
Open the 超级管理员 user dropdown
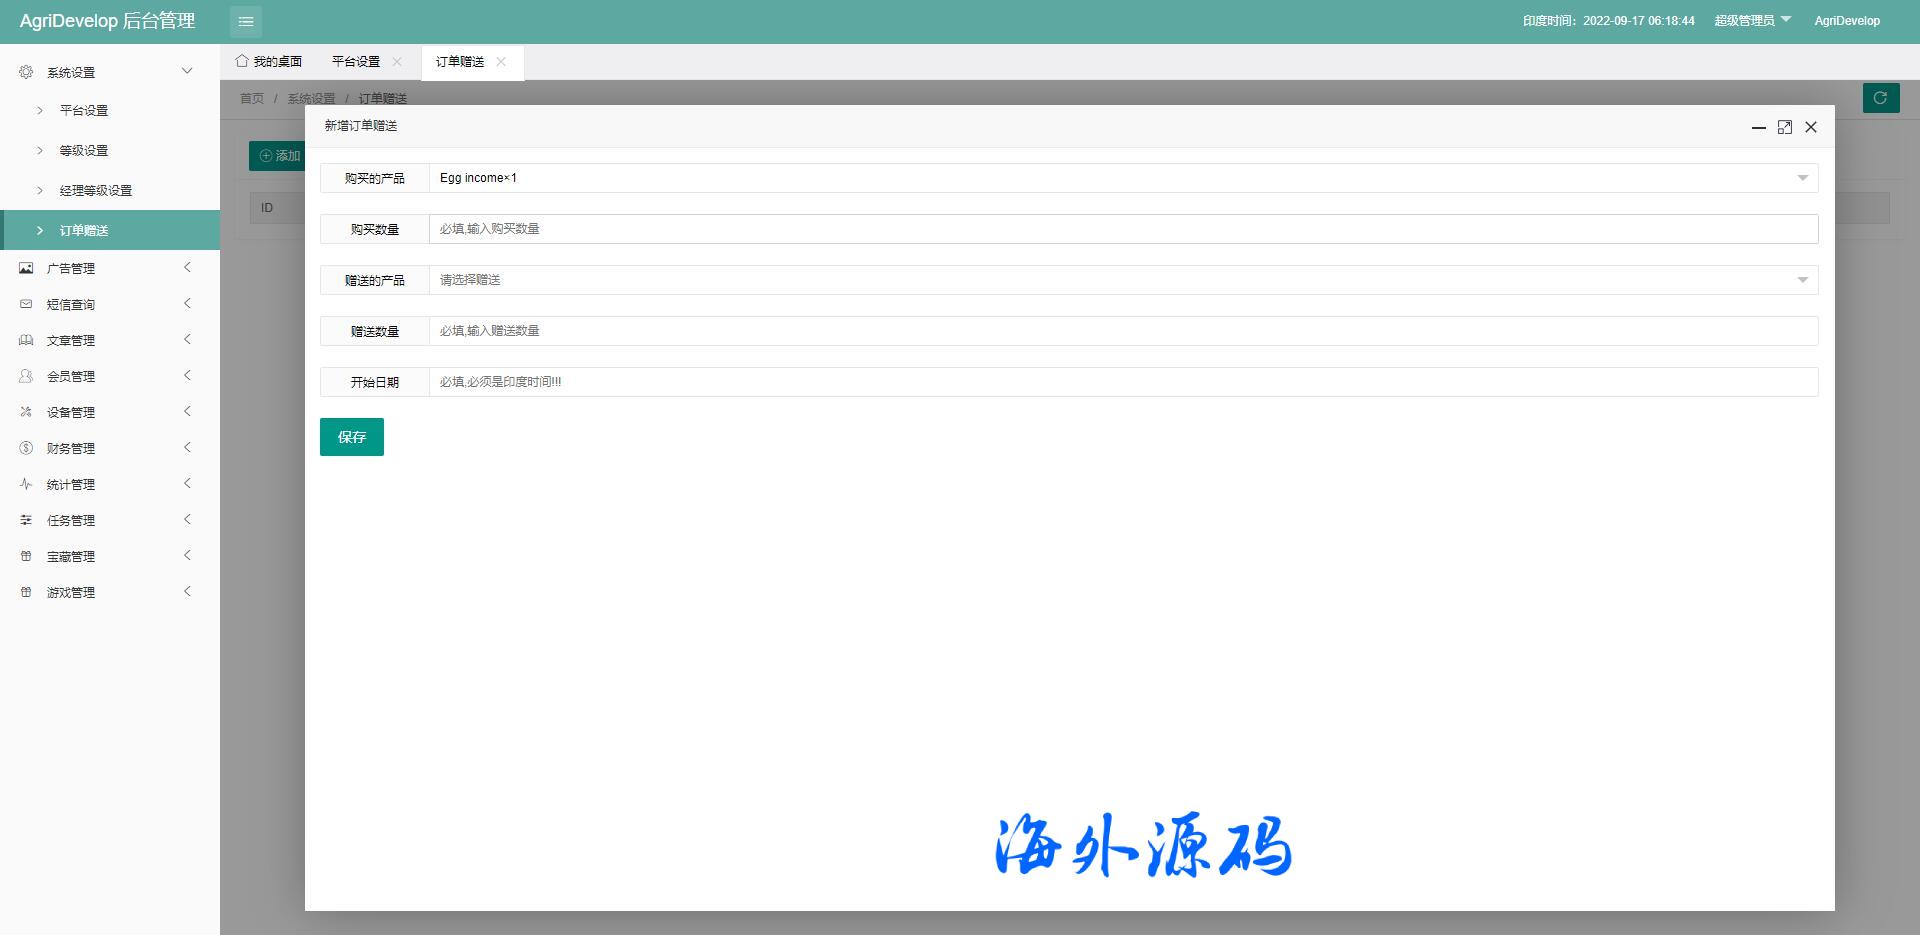[1752, 21]
